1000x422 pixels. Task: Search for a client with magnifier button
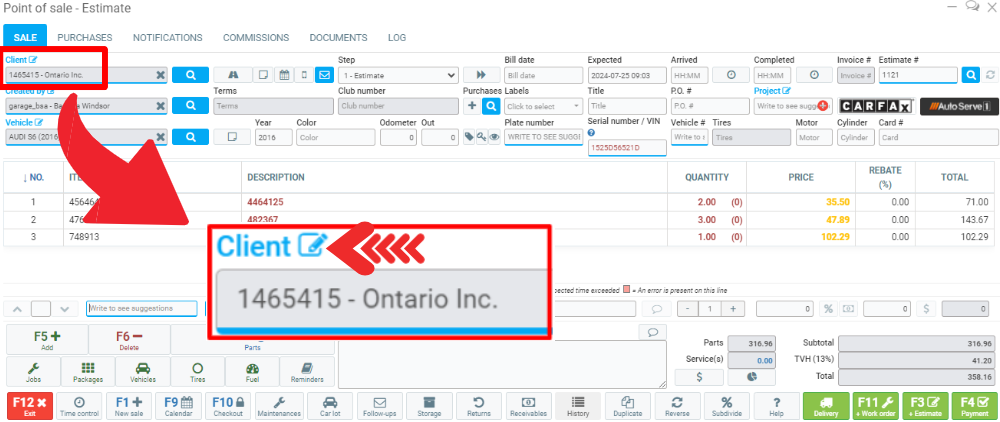[190, 75]
